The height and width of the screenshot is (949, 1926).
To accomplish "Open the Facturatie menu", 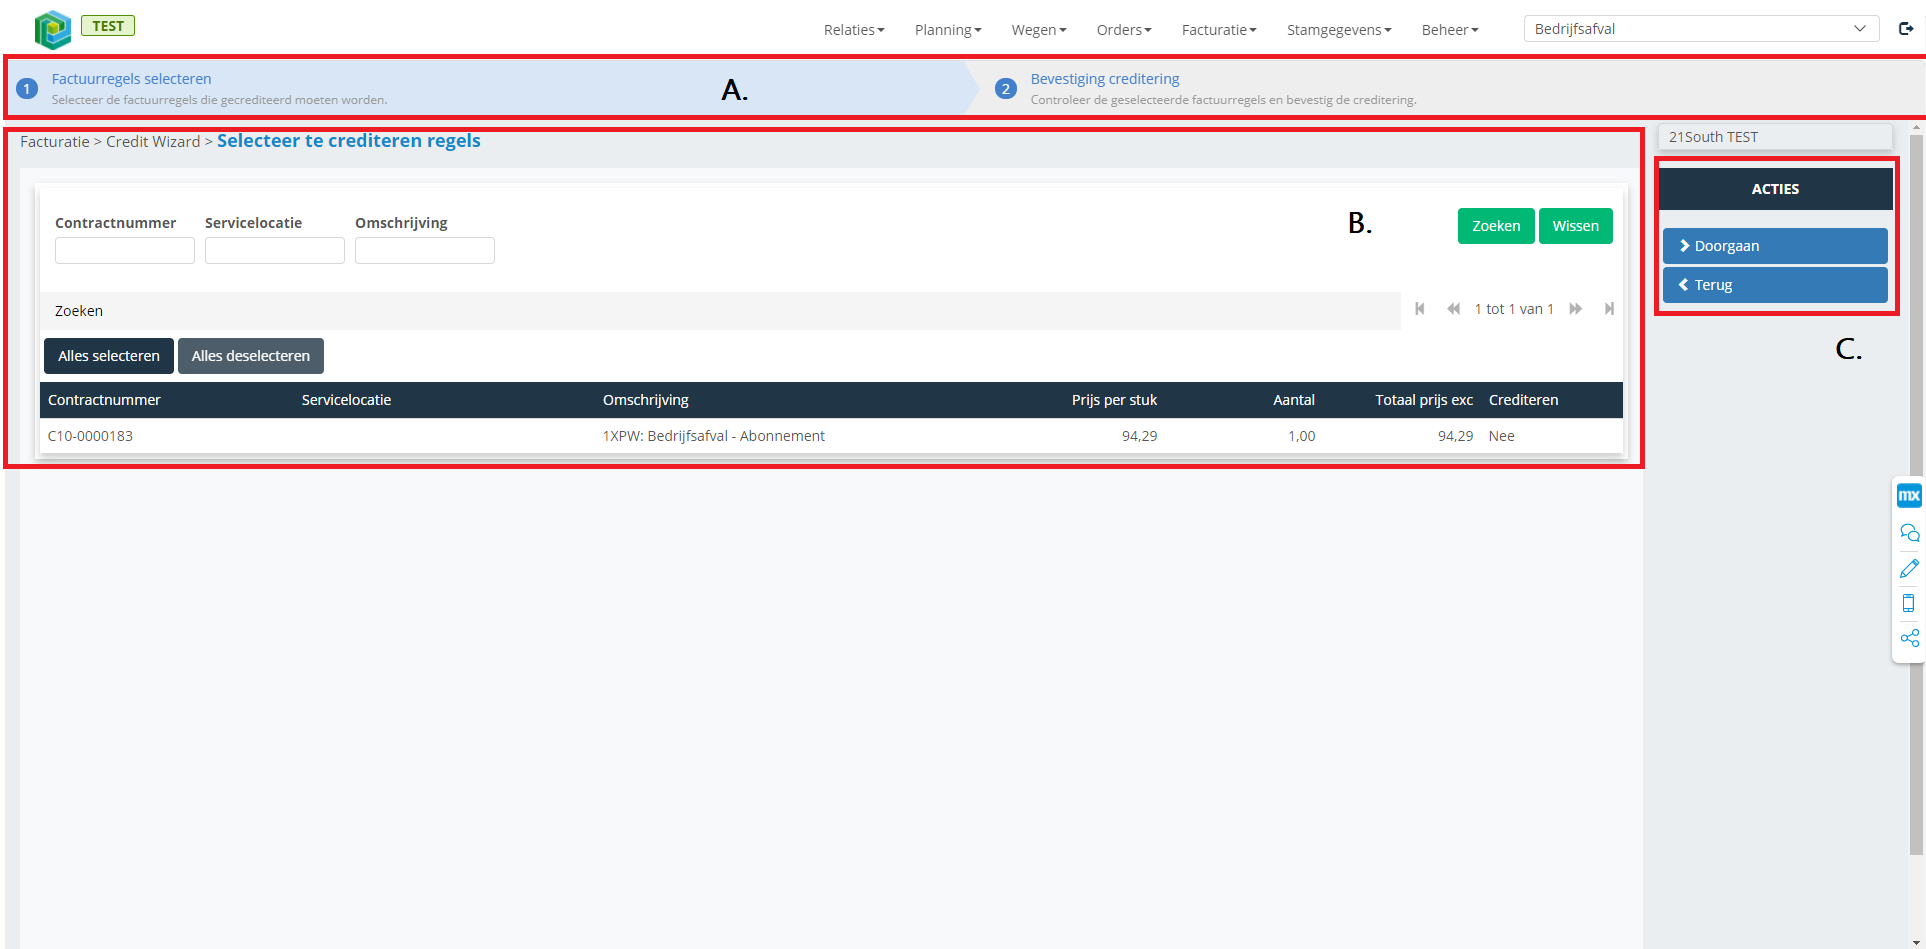I will (x=1219, y=30).
